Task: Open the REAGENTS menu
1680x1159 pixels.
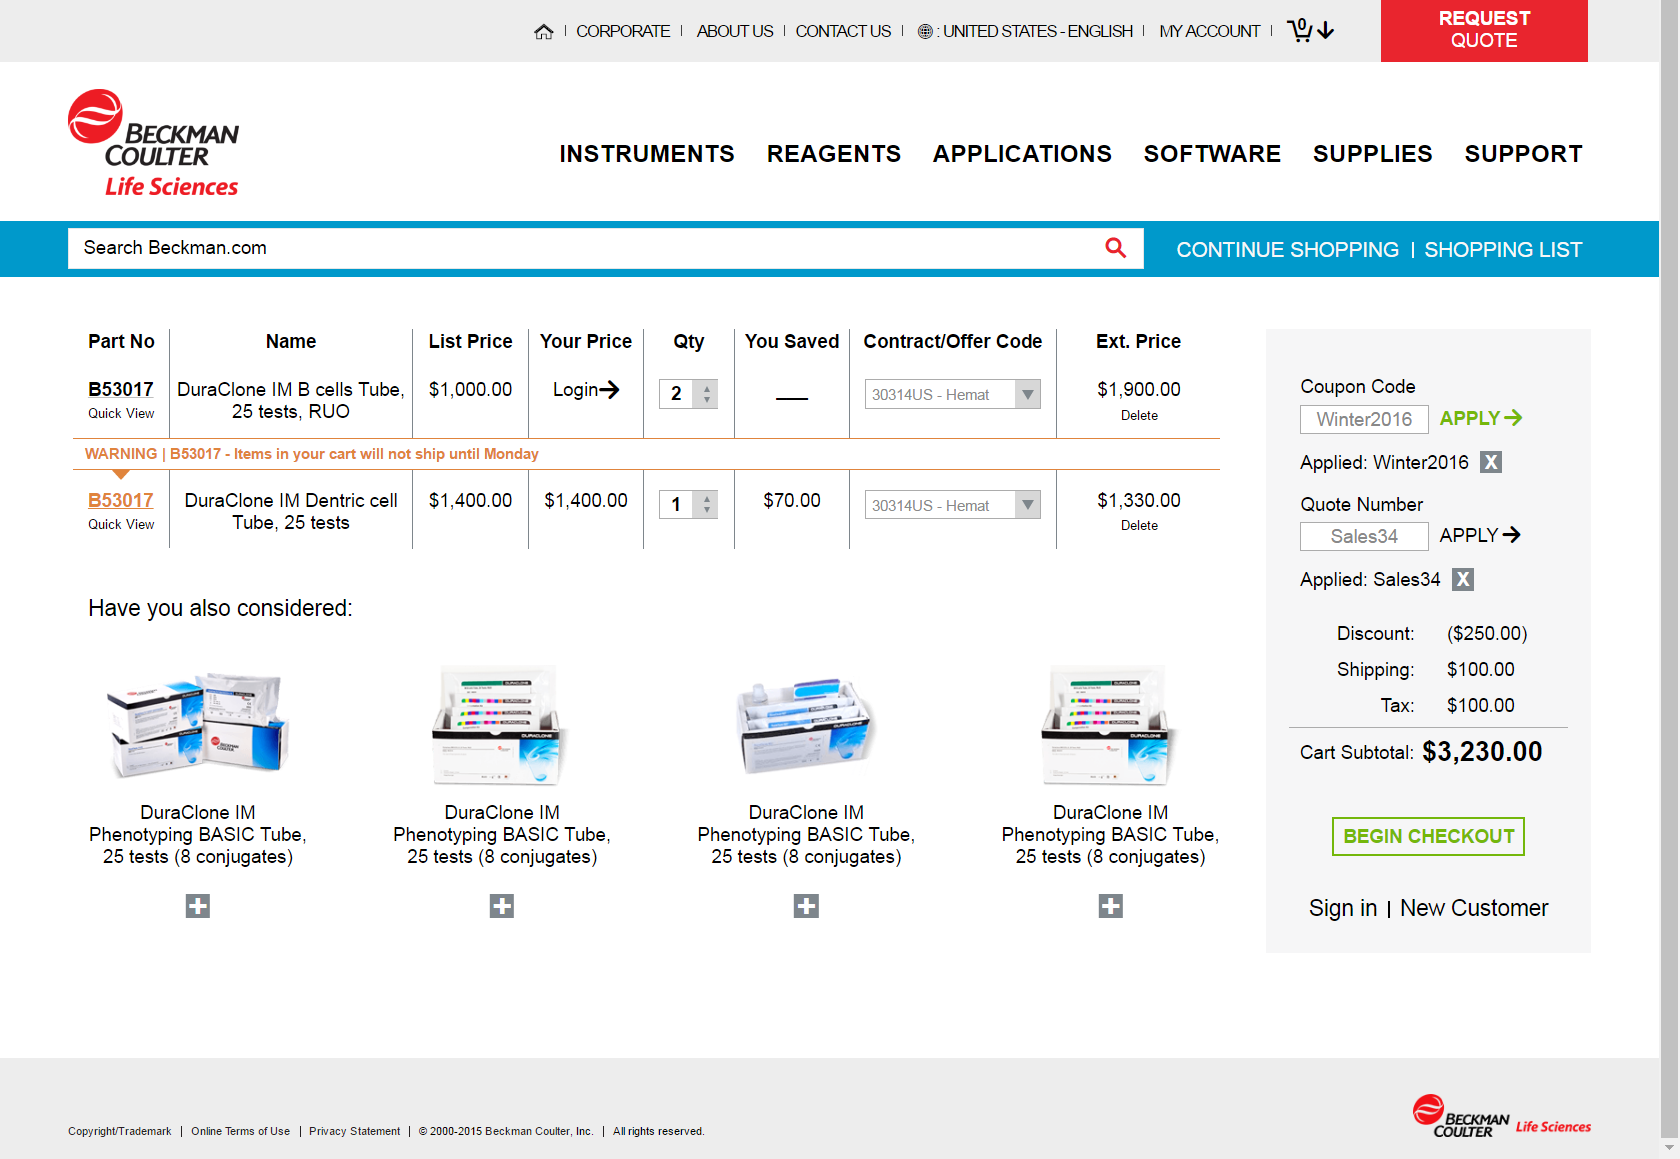Action: [834, 154]
